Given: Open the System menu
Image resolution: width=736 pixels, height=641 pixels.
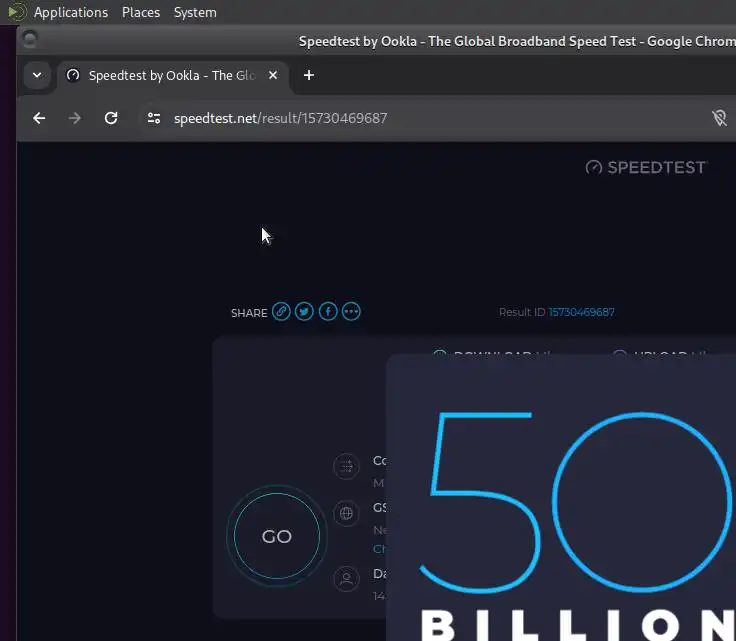Looking at the screenshot, I should 195,12.
